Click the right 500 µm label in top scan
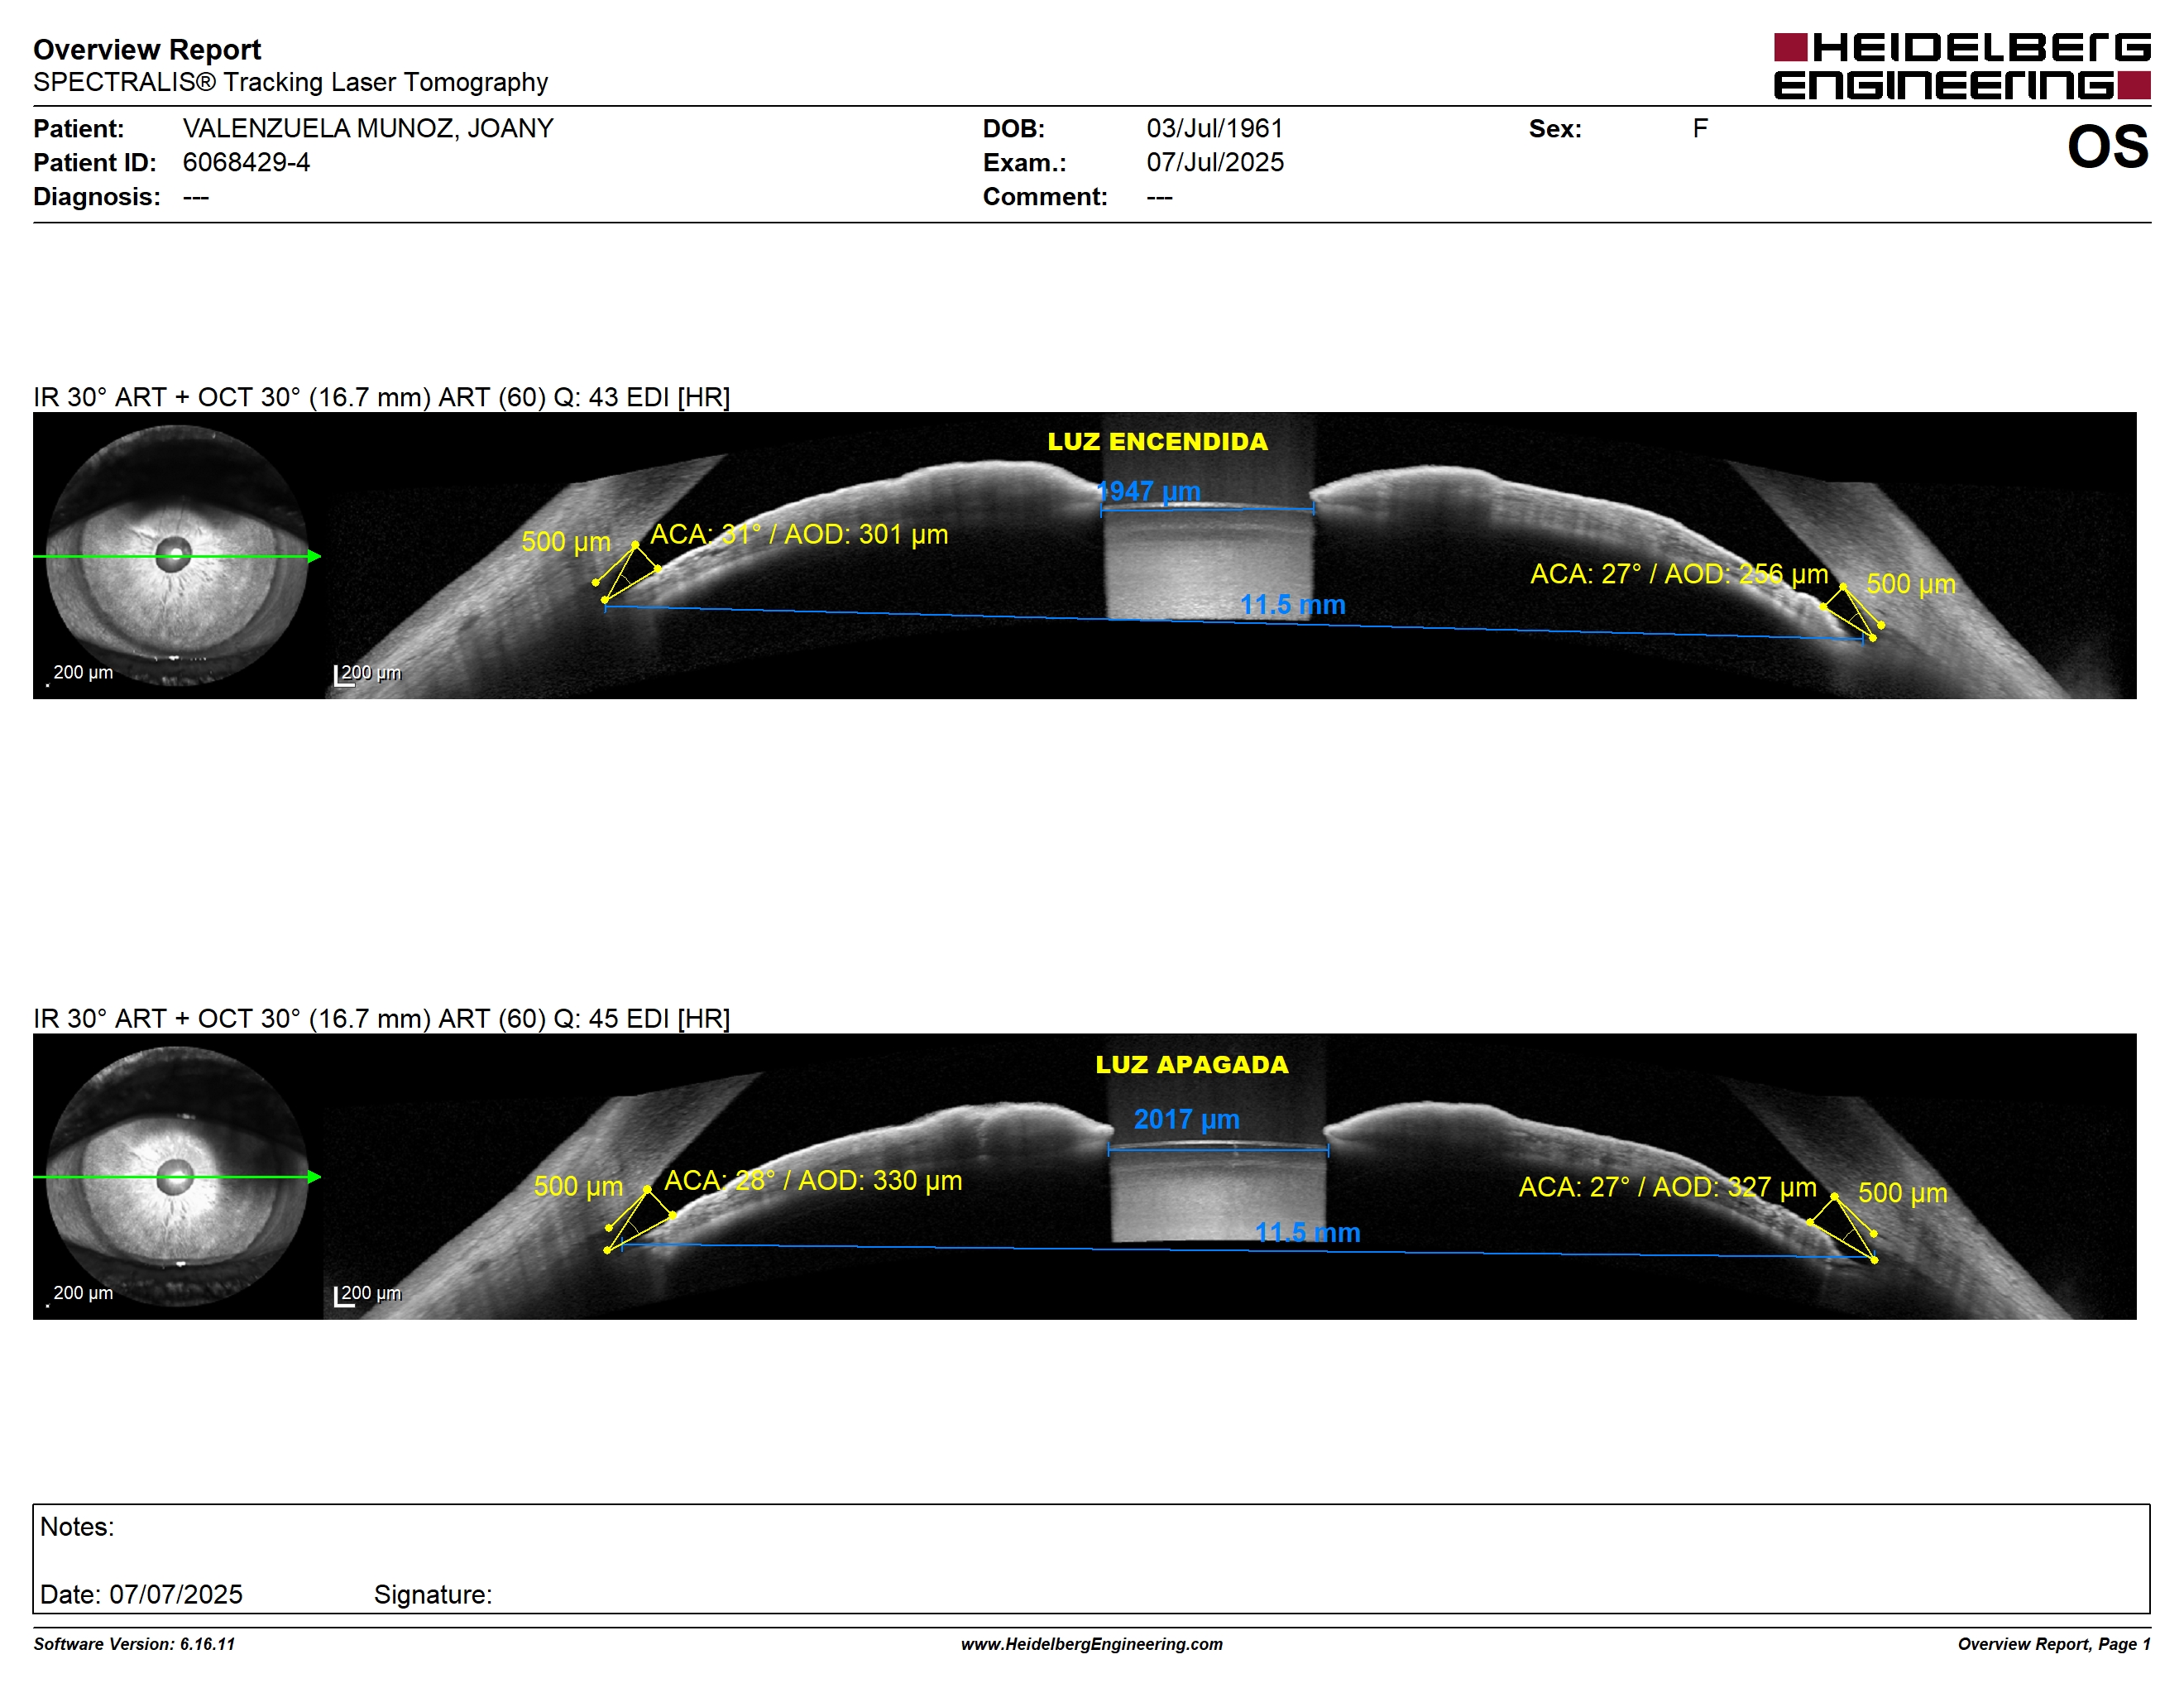The width and height of the screenshot is (2184, 1688). tap(1911, 583)
